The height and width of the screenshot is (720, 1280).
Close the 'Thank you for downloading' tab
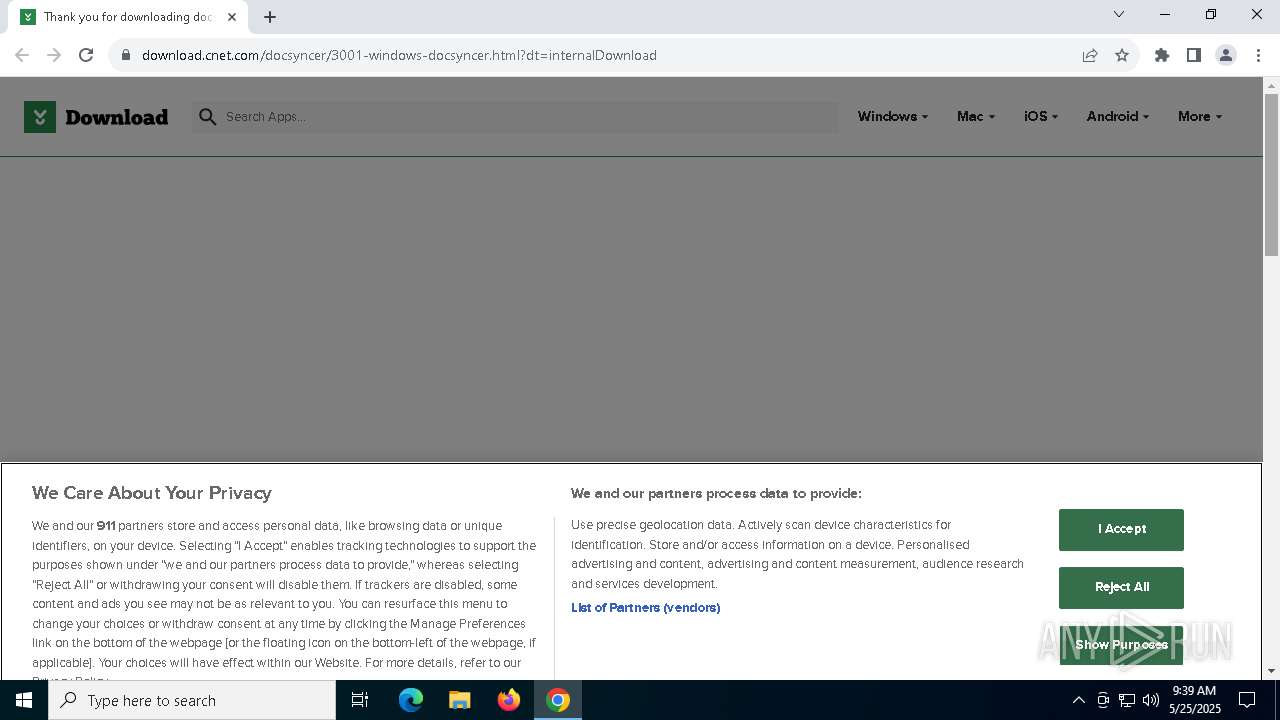click(x=232, y=17)
